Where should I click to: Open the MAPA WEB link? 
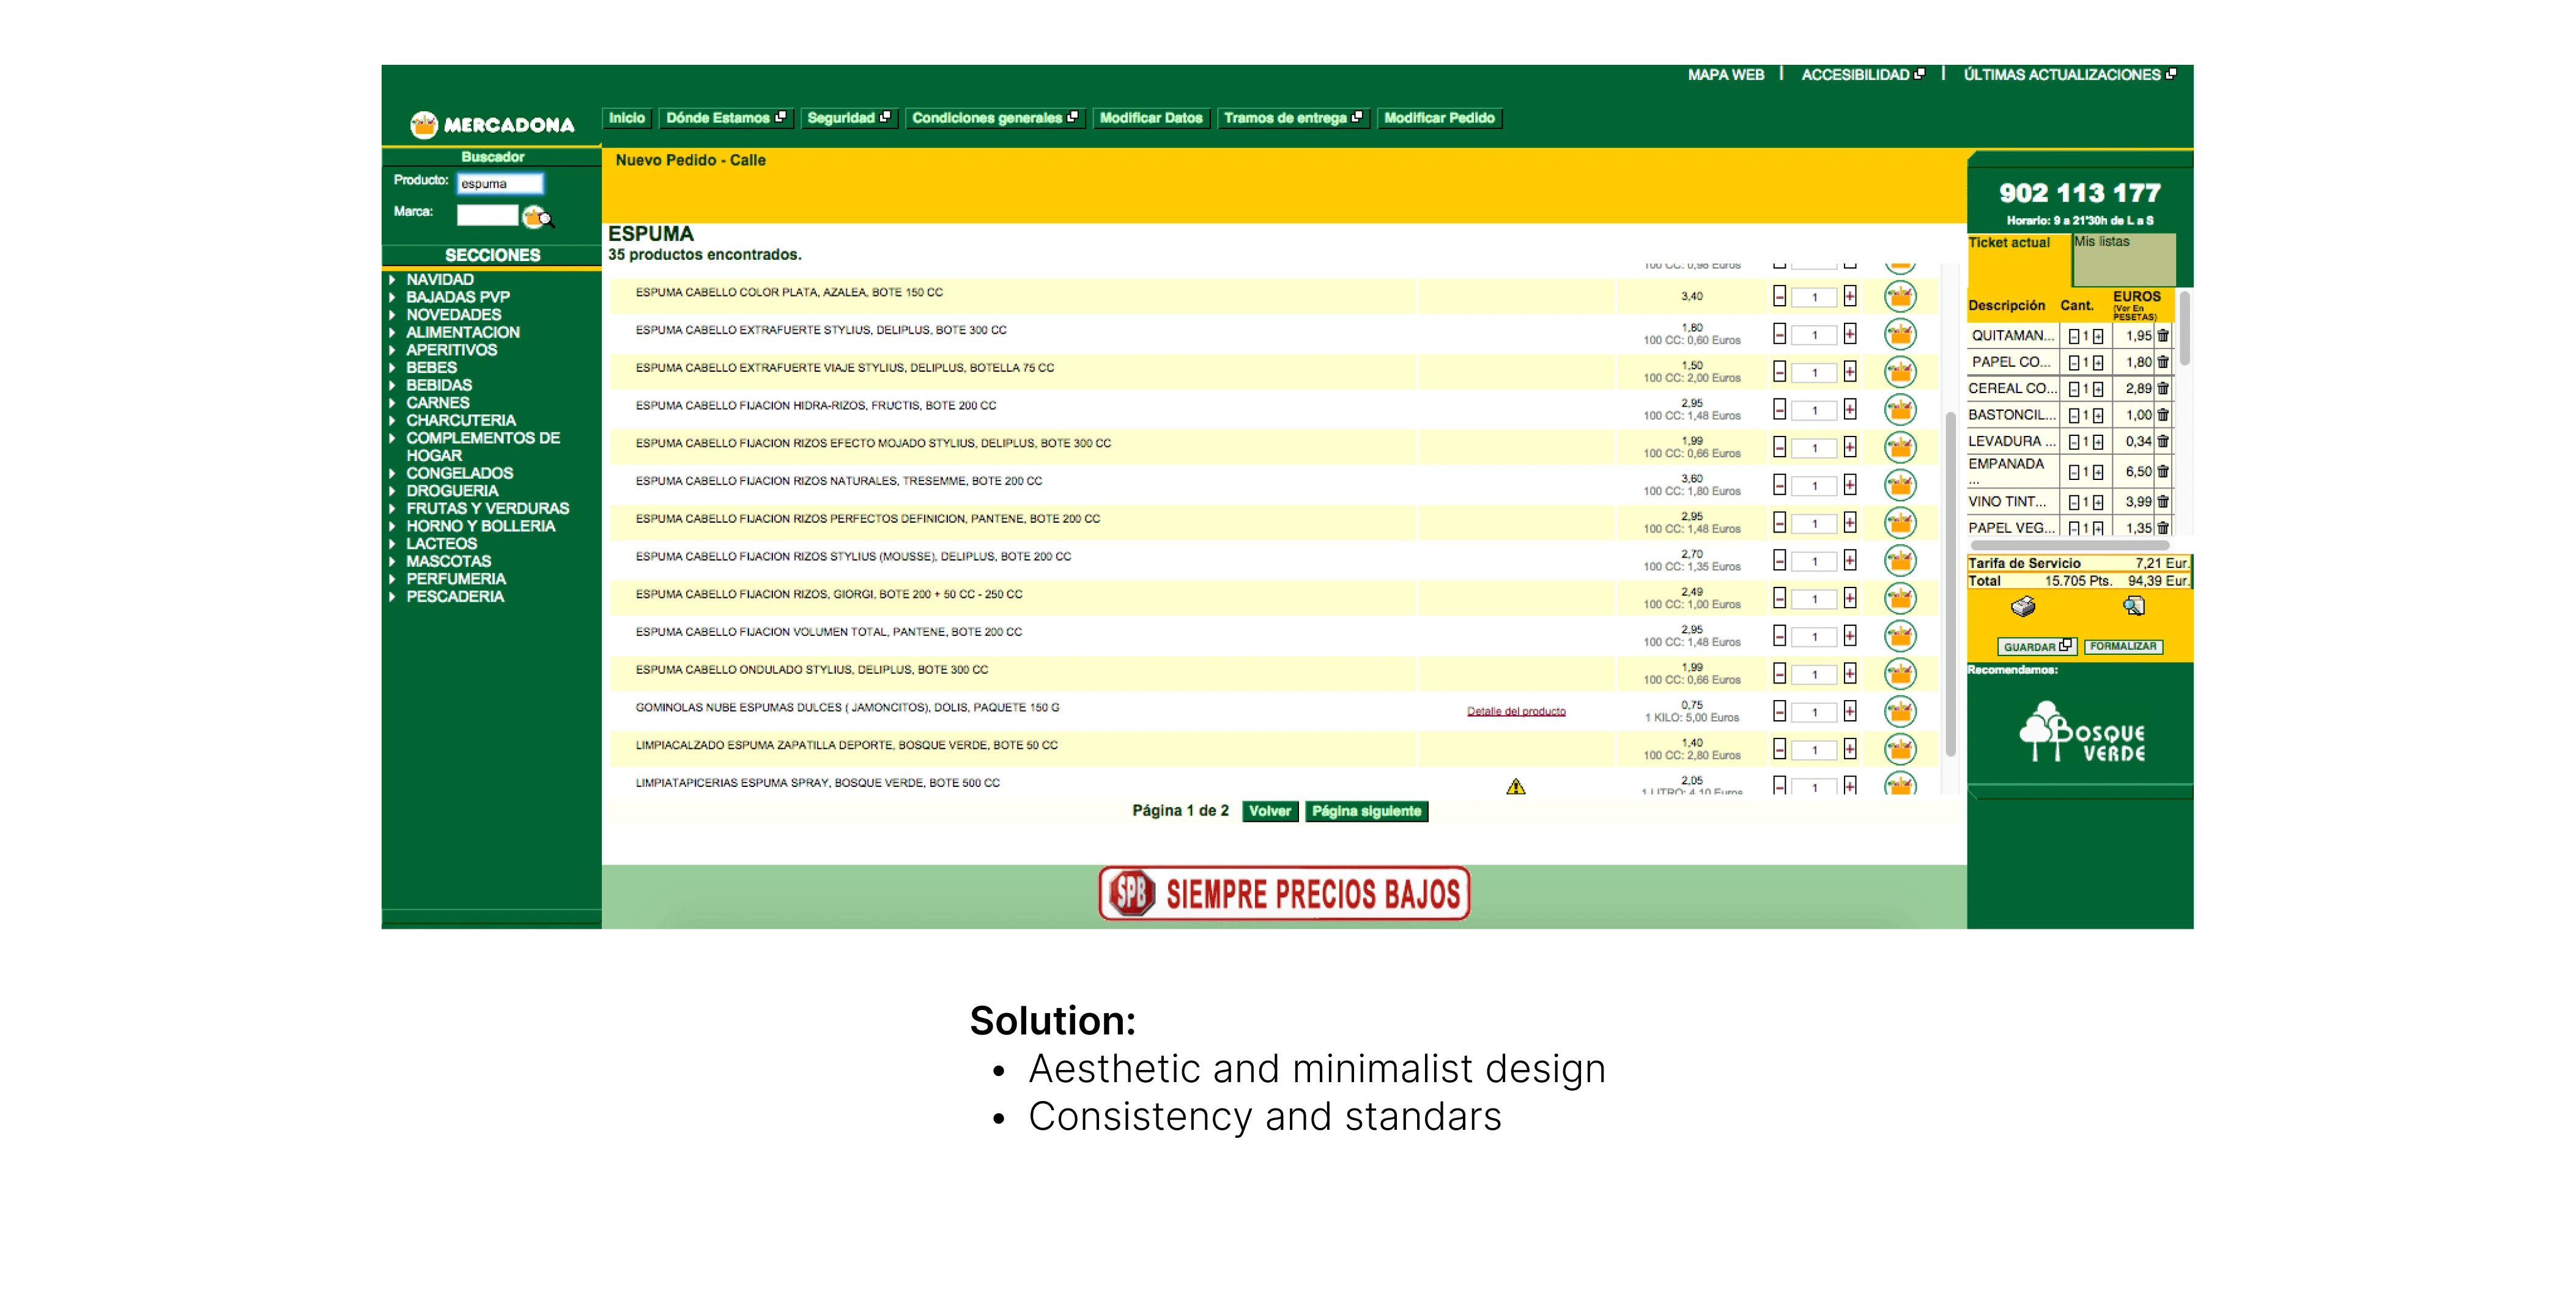tap(1725, 75)
